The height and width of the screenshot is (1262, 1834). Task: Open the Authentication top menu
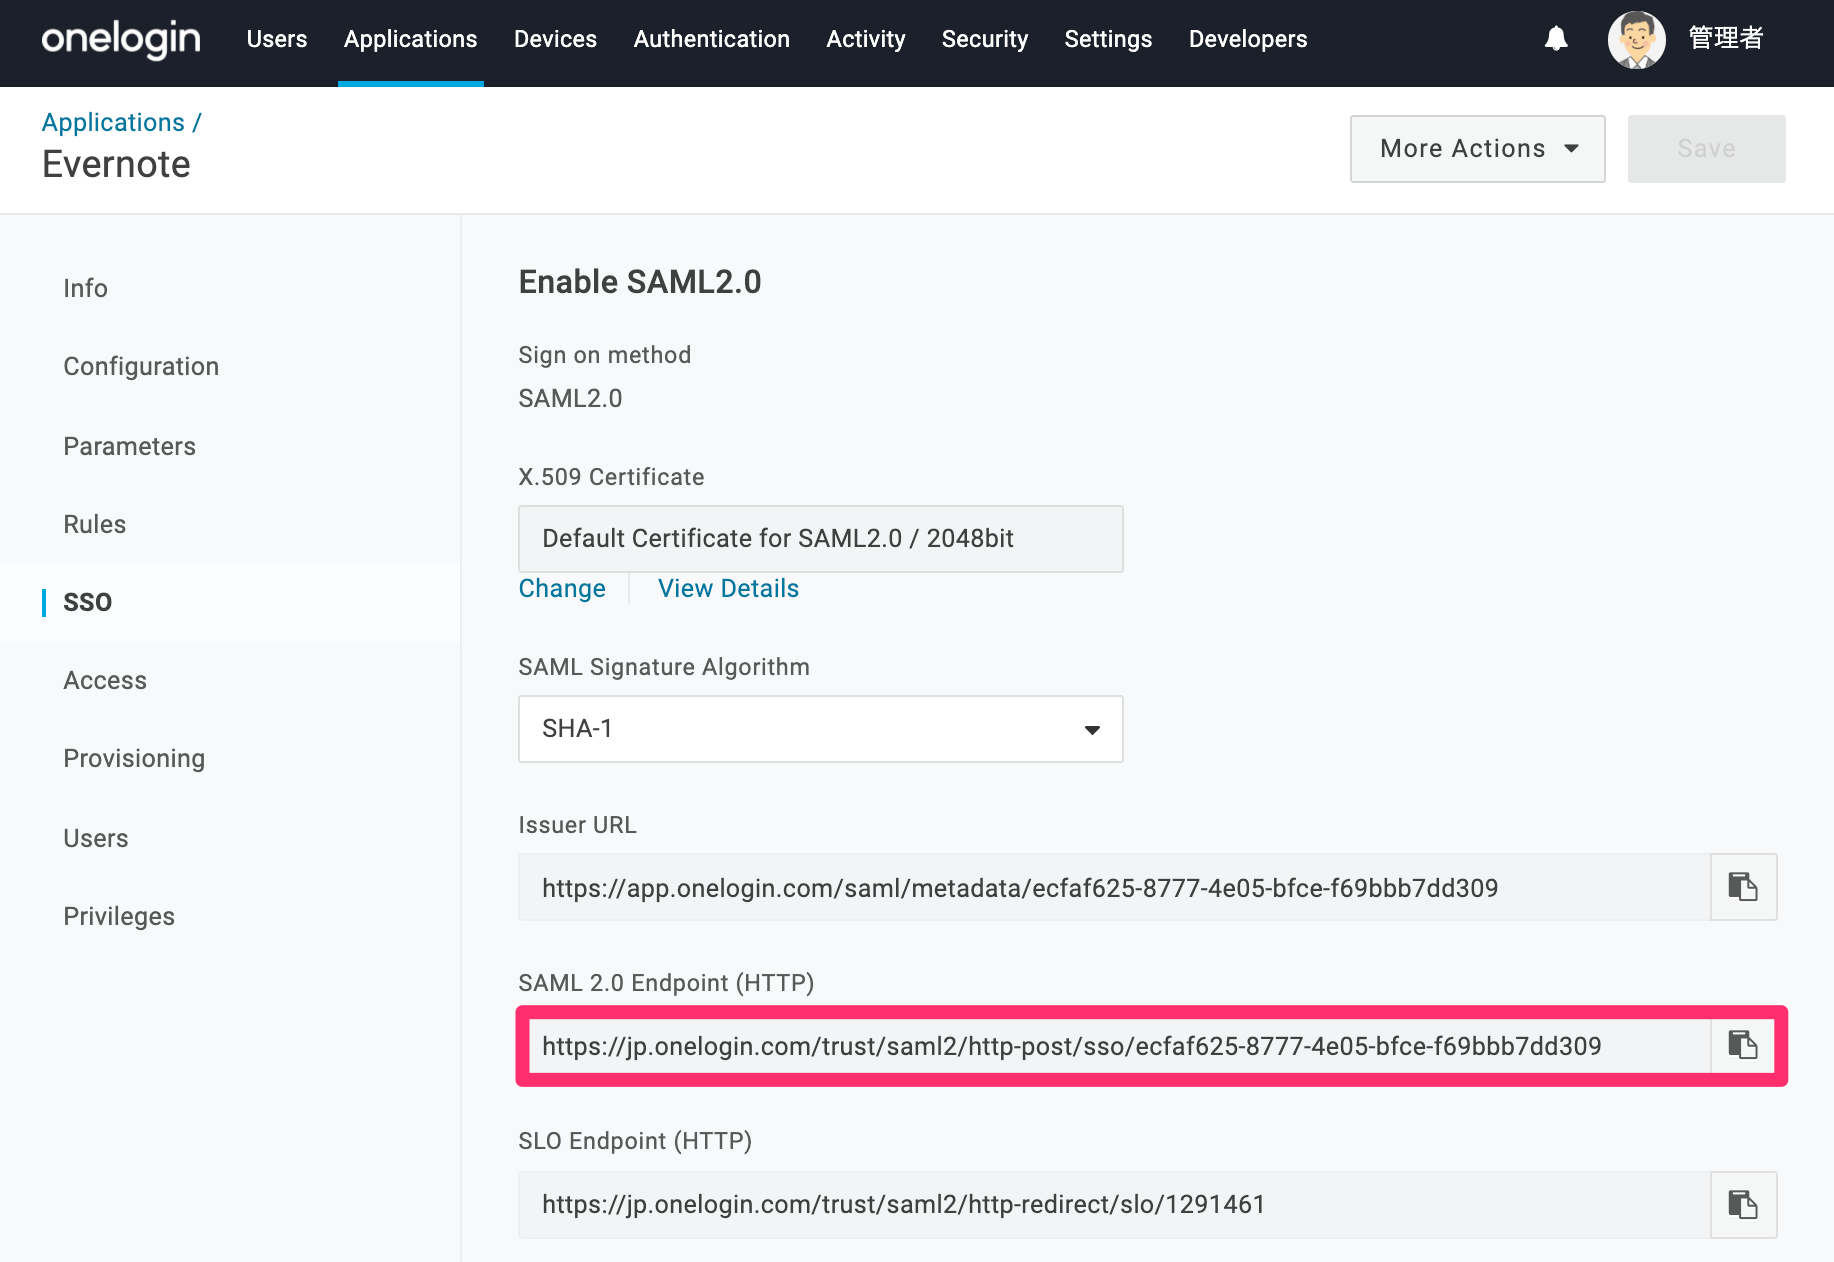(712, 39)
